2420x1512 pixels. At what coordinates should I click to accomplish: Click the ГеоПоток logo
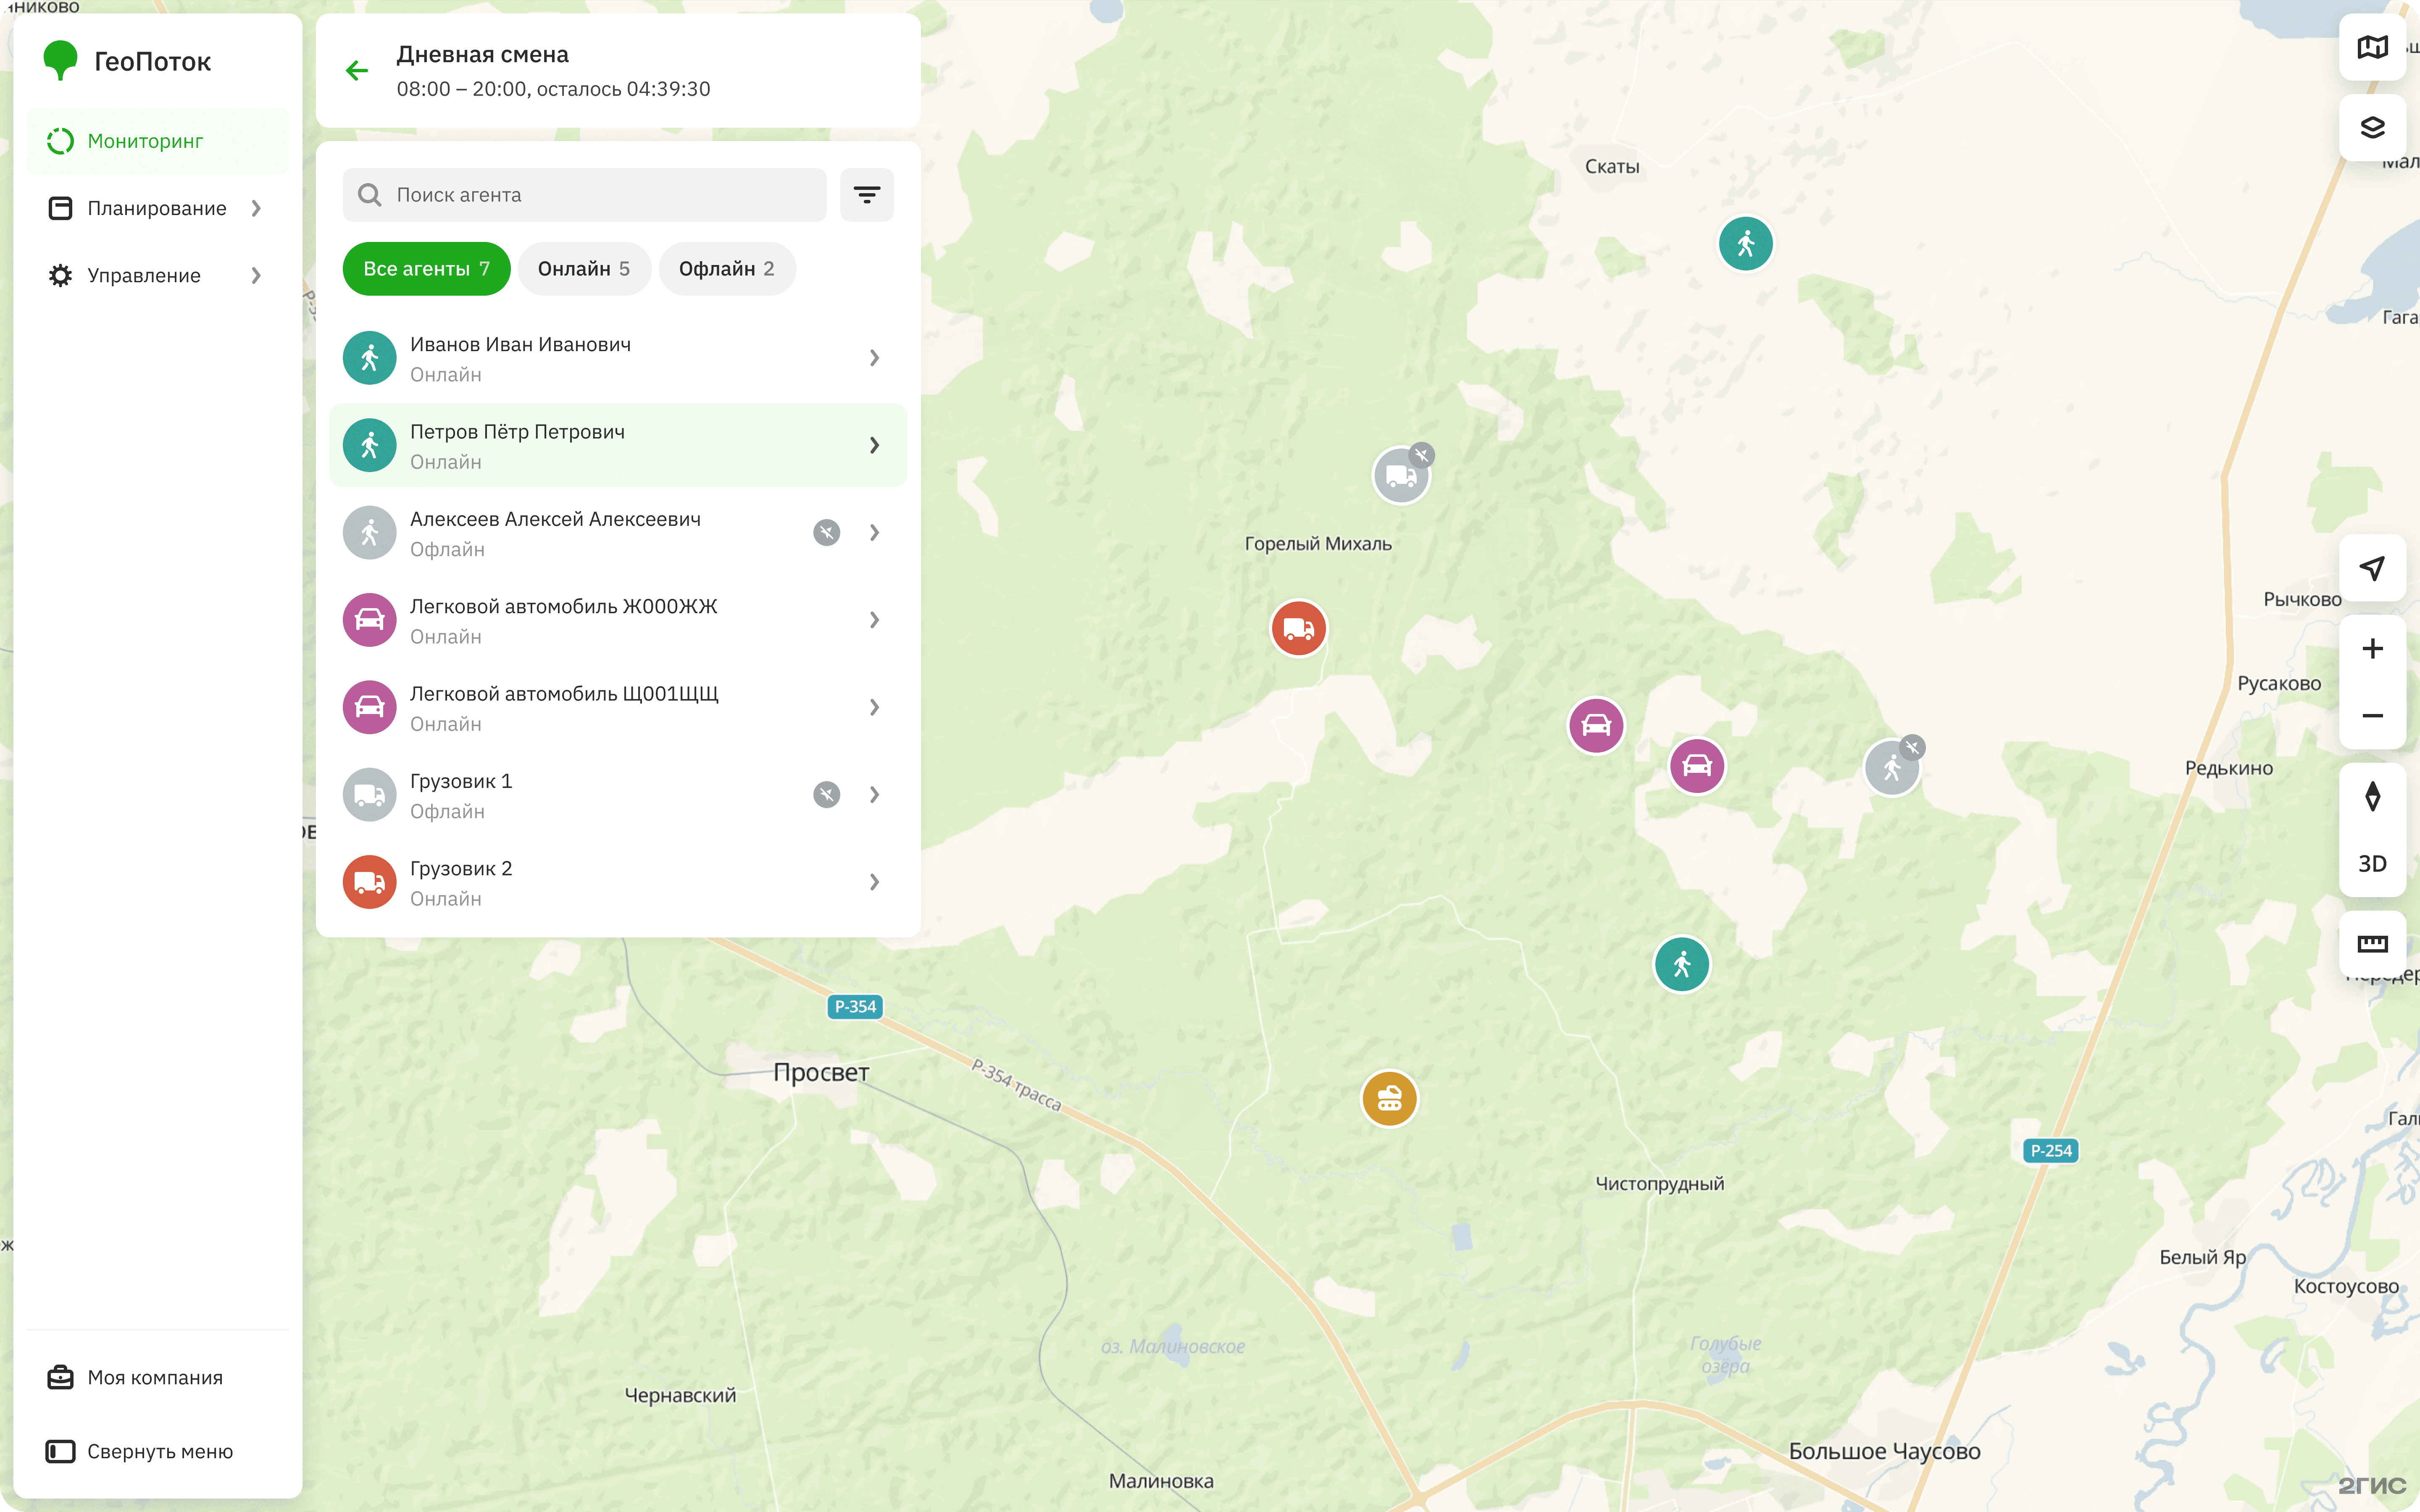click(127, 61)
